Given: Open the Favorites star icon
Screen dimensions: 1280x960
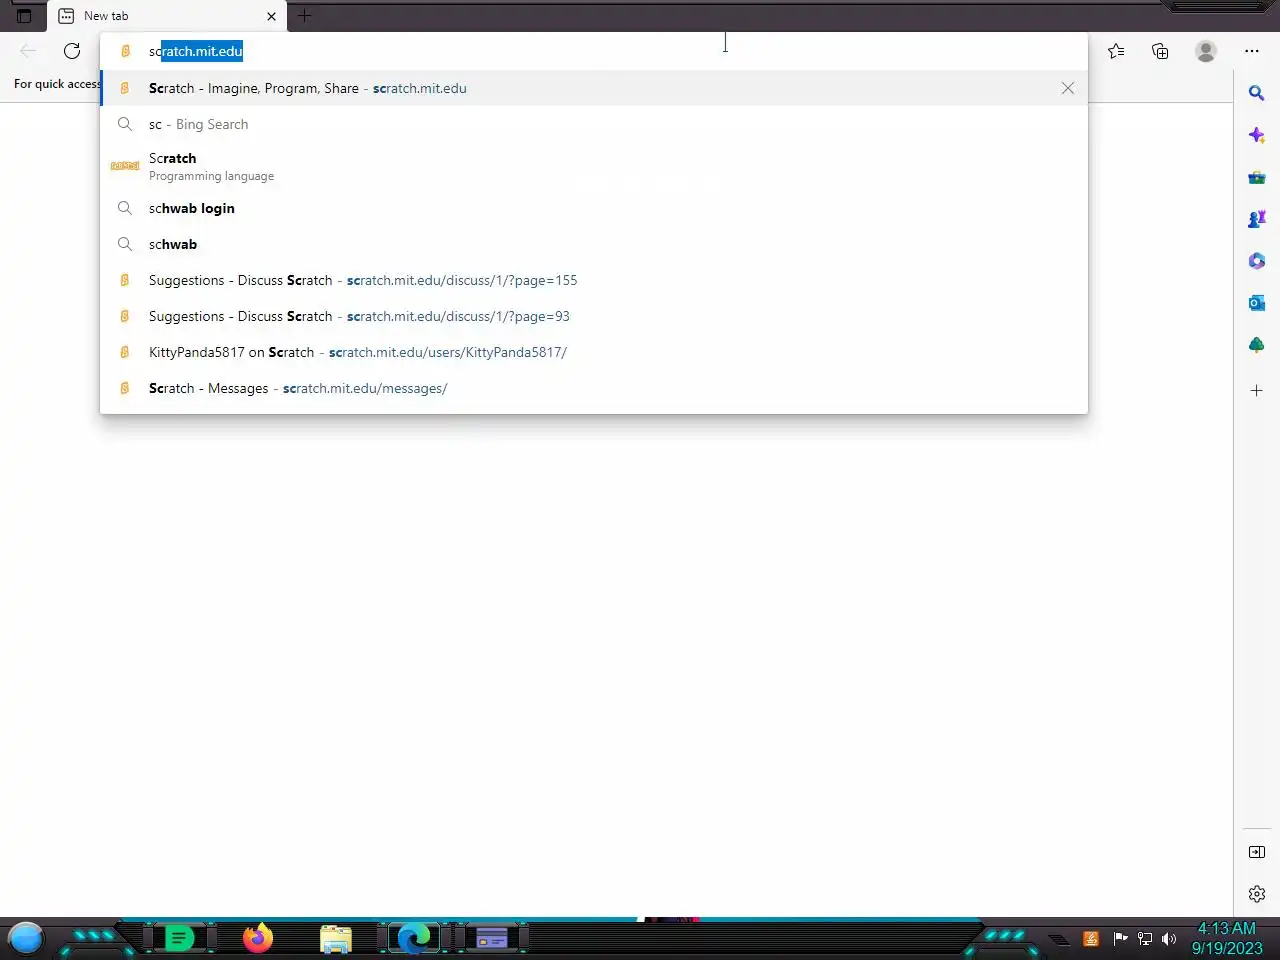Looking at the screenshot, I should [1116, 51].
